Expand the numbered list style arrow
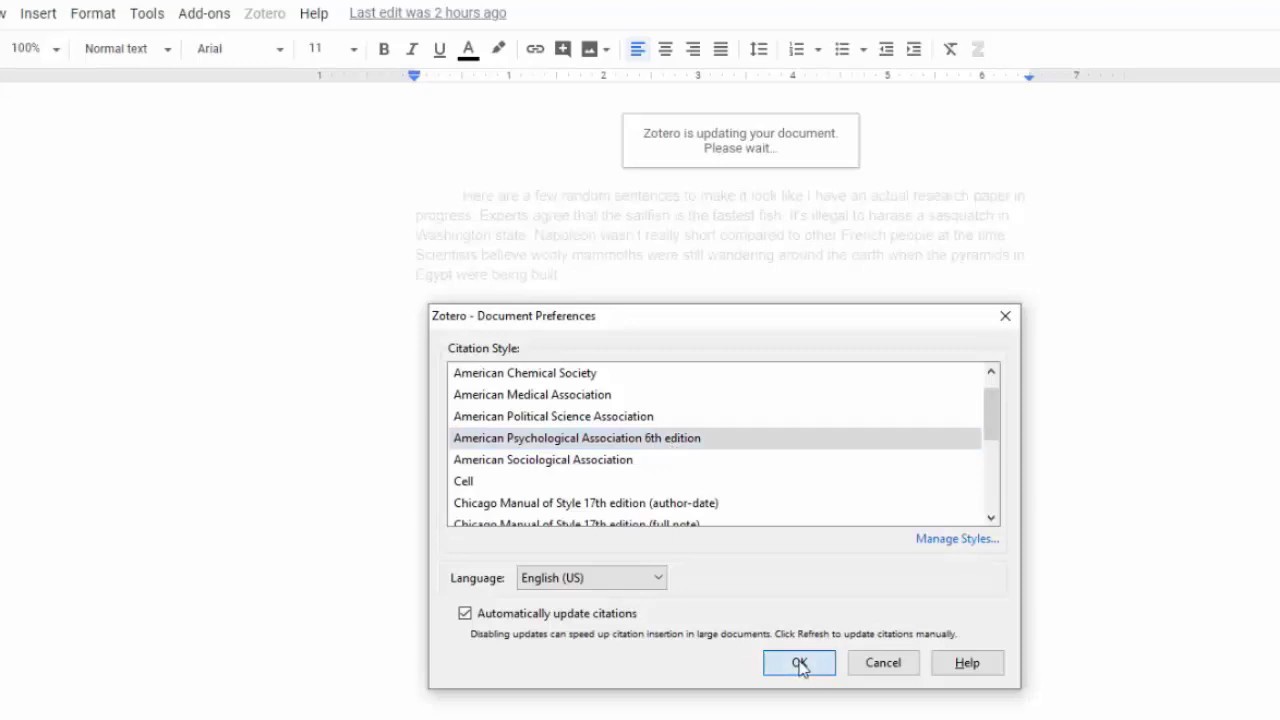1280x720 pixels. click(x=818, y=49)
